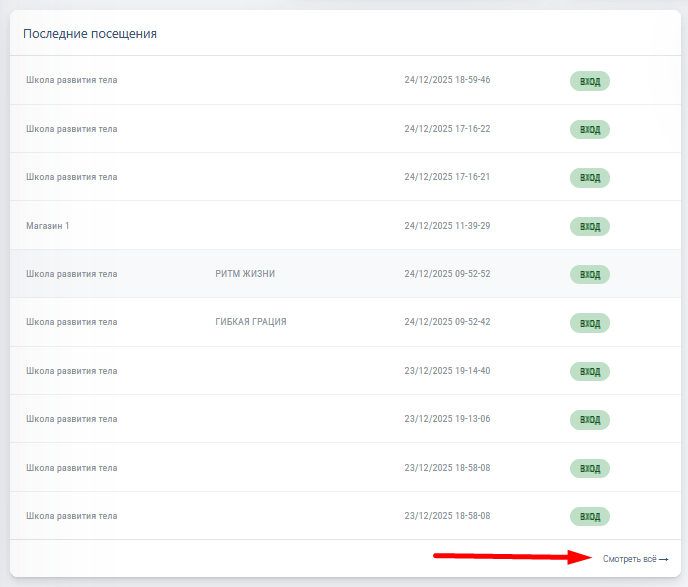Click the arrow icon beside "Смотреть всё"
This screenshot has width=688, height=587.
pos(664,559)
